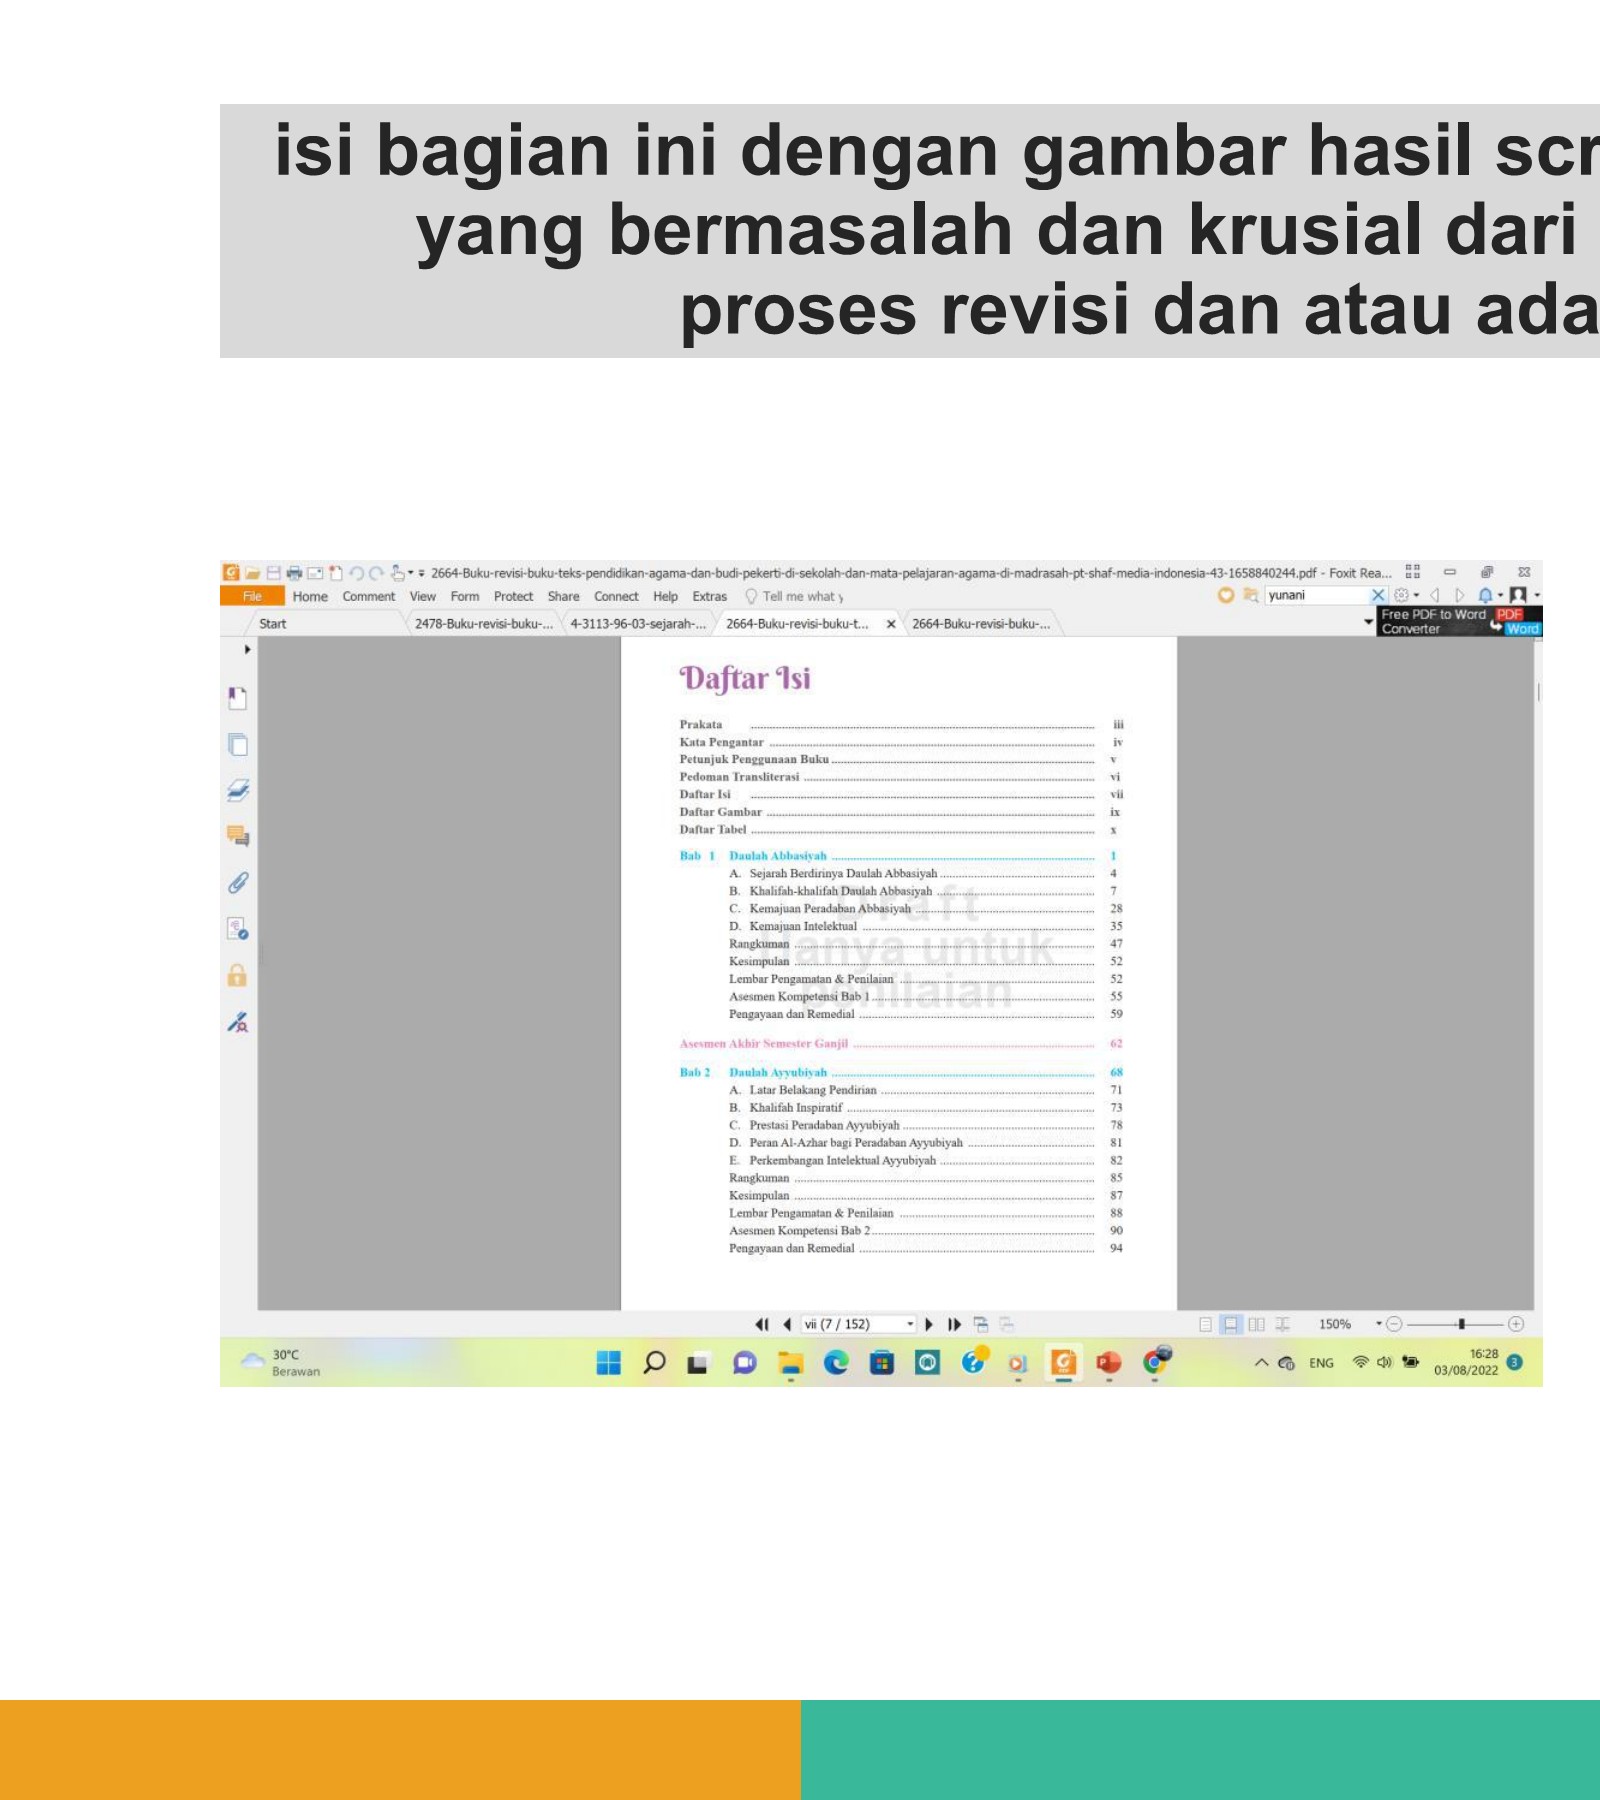The width and height of the screenshot is (1600, 1800).
Task: Open the 150% zoom level dropdown
Action: click(x=1378, y=1322)
